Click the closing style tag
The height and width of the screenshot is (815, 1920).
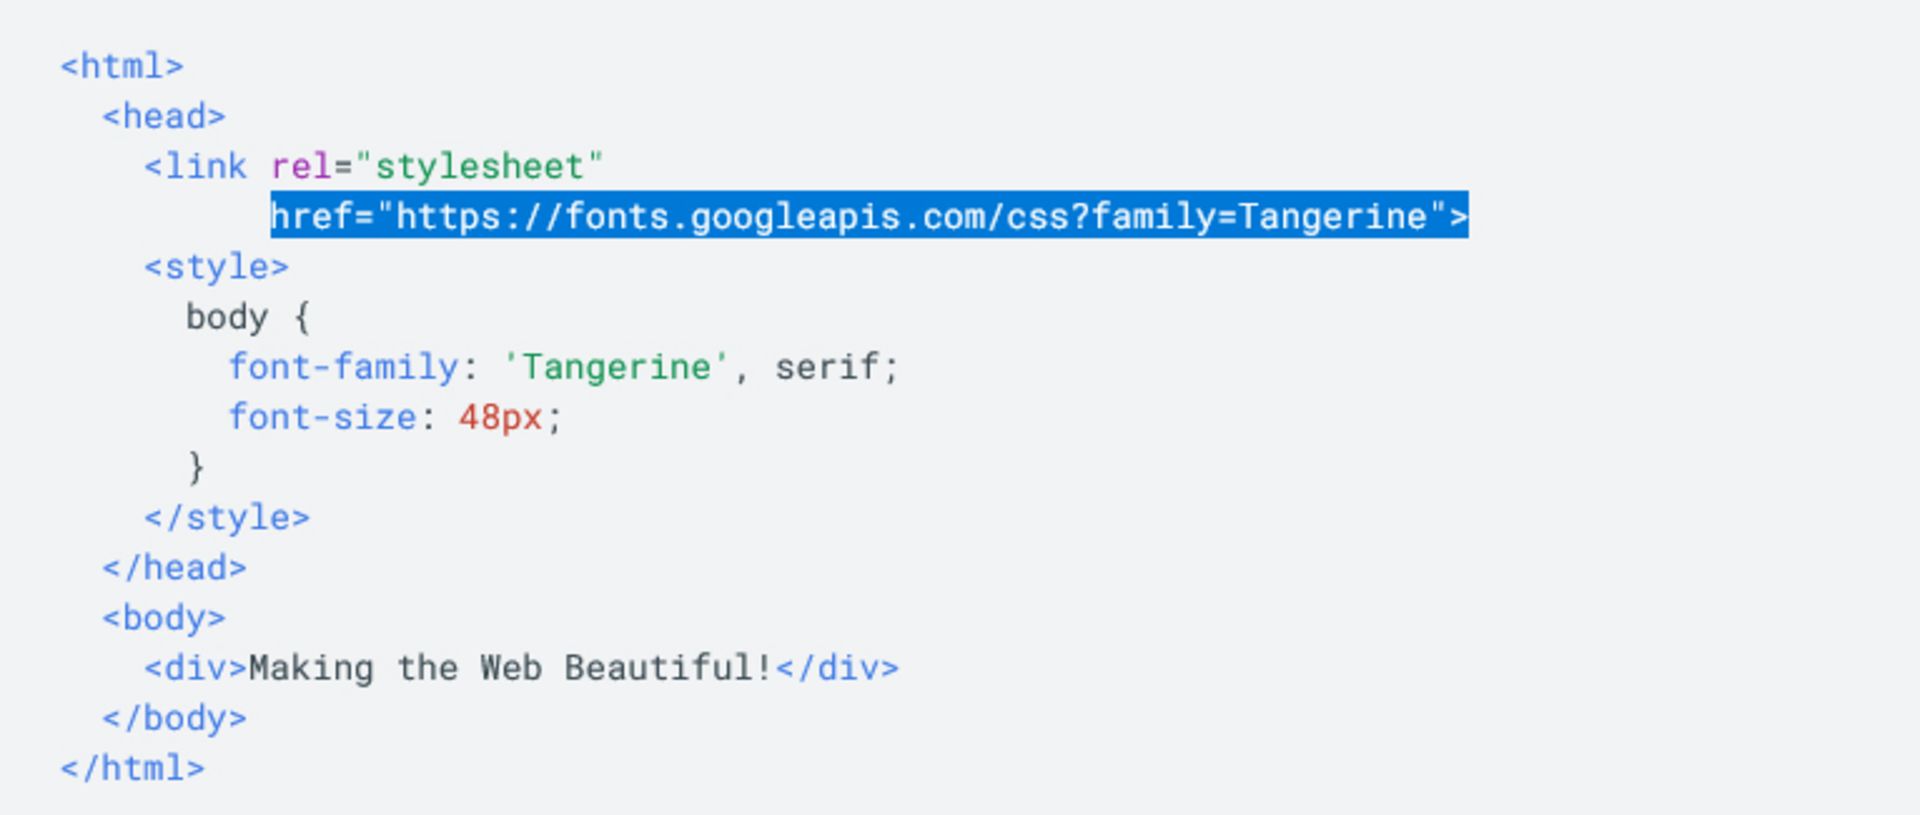[227, 518]
